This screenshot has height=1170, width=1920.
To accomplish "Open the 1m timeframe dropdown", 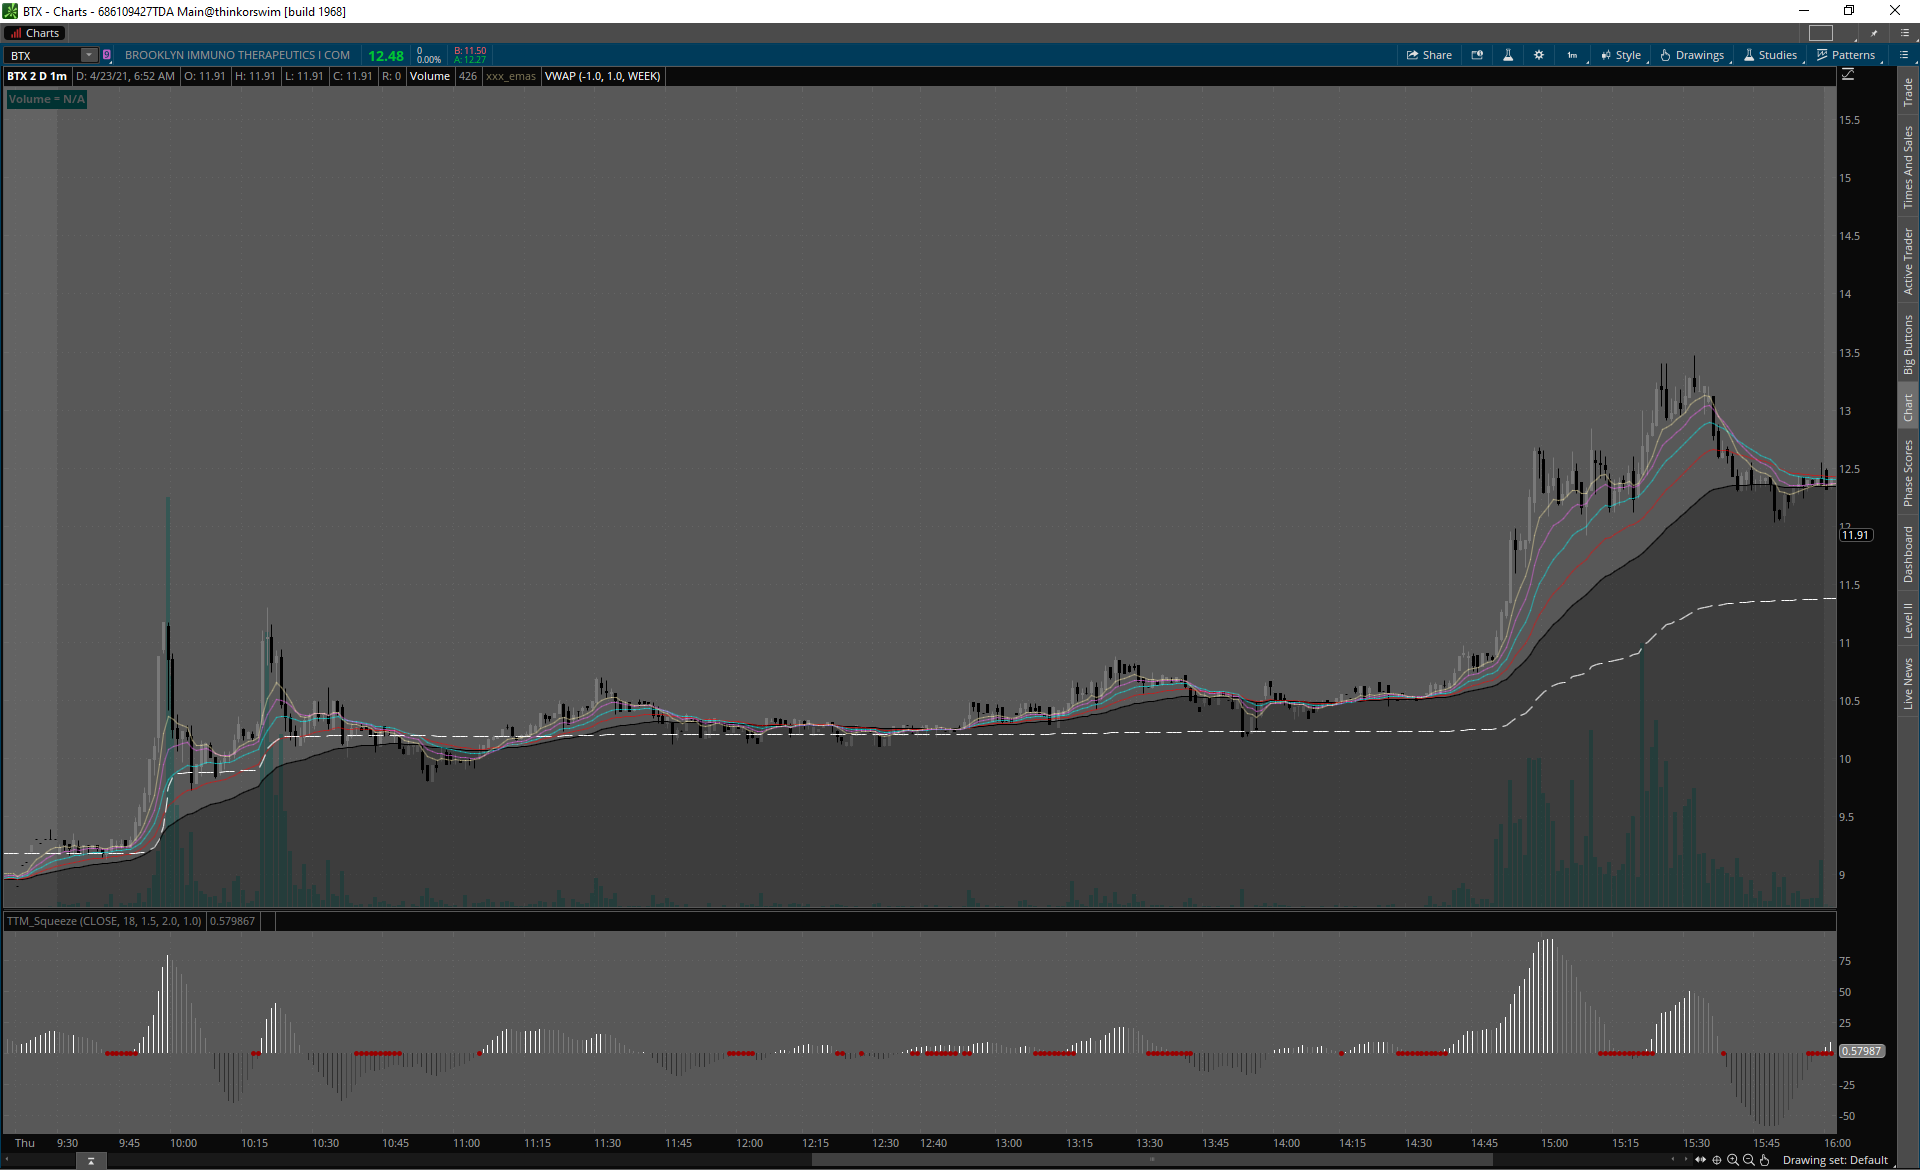I will 1573,55.
